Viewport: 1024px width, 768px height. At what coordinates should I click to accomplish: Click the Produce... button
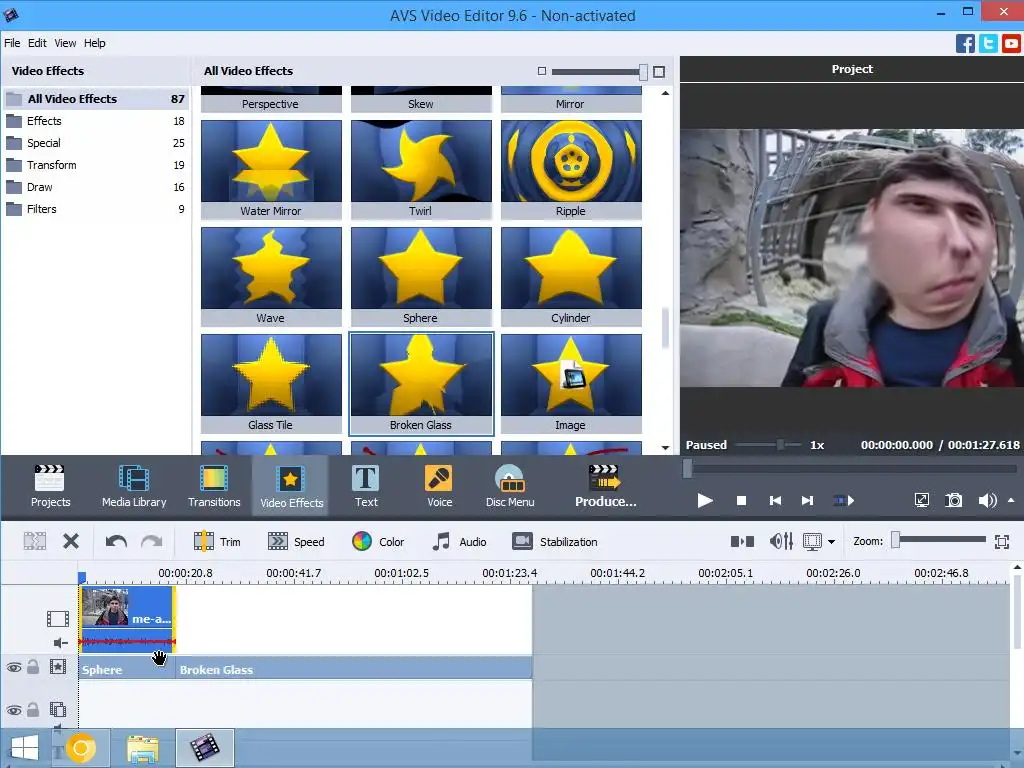coord(605,486)
